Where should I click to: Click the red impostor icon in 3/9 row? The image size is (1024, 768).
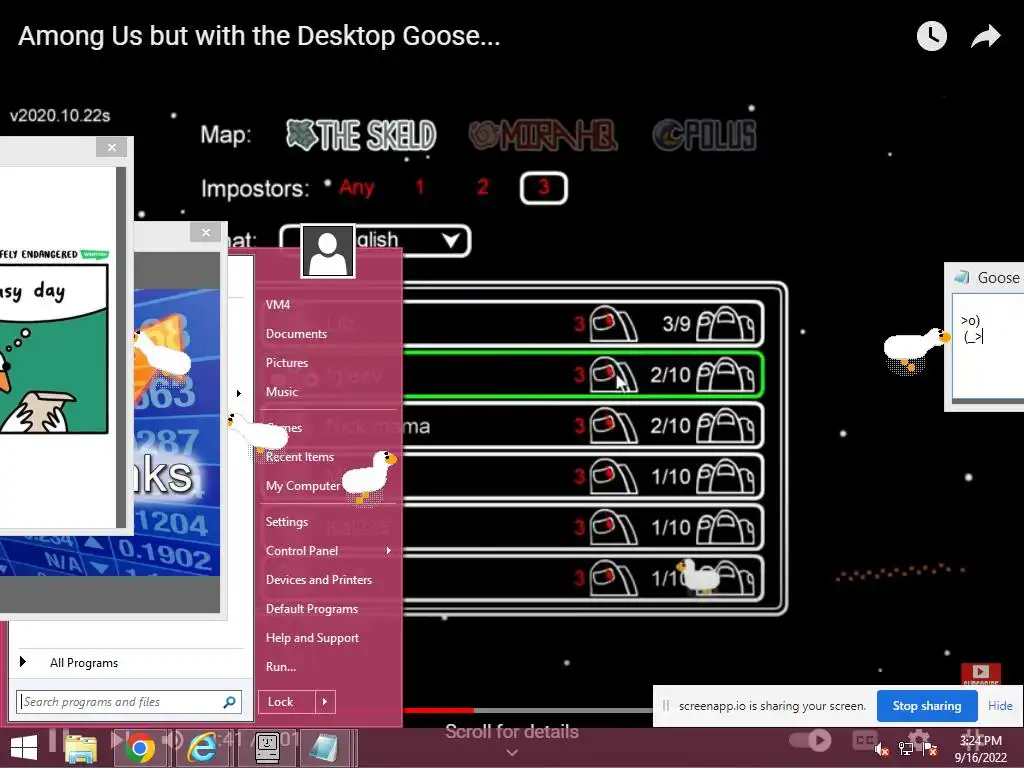612,323
